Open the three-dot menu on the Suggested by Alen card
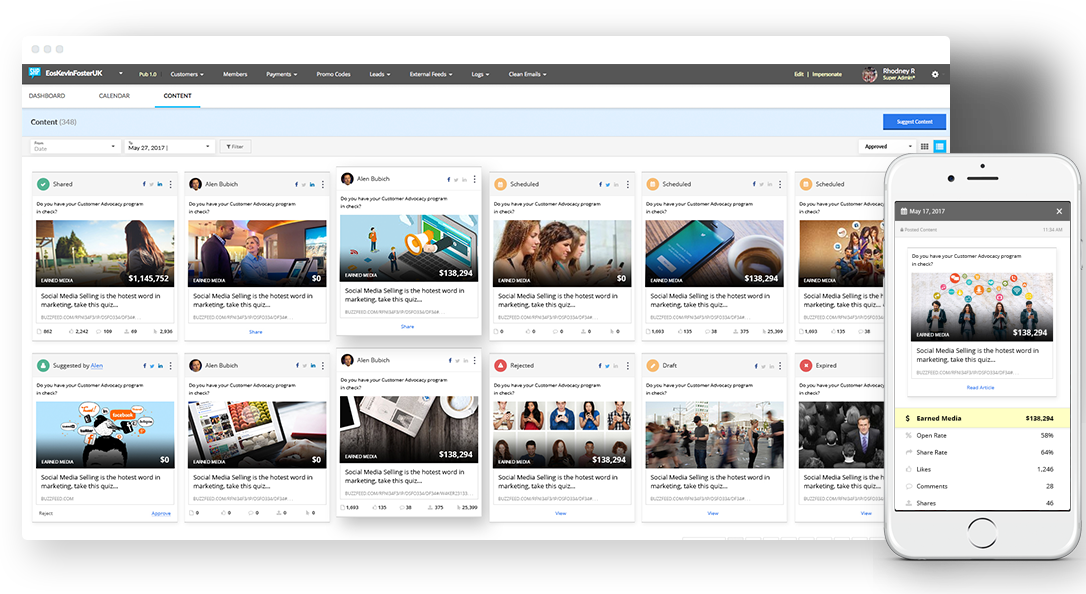This screenshot has height=594, width=1086. 170,366
